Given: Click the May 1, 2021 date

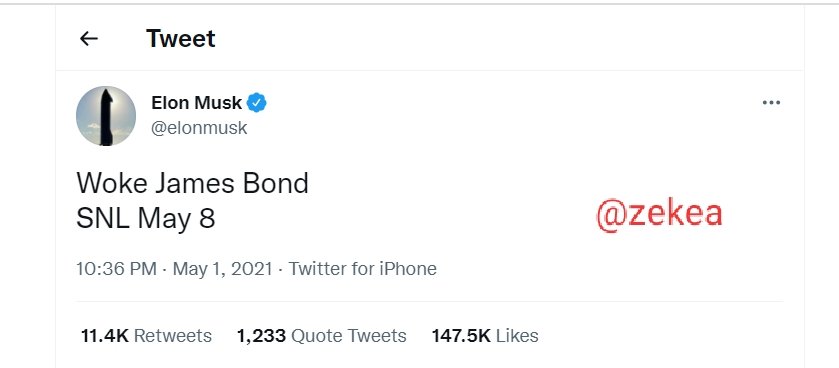Looking at the screenshot, I should point(223,269).
